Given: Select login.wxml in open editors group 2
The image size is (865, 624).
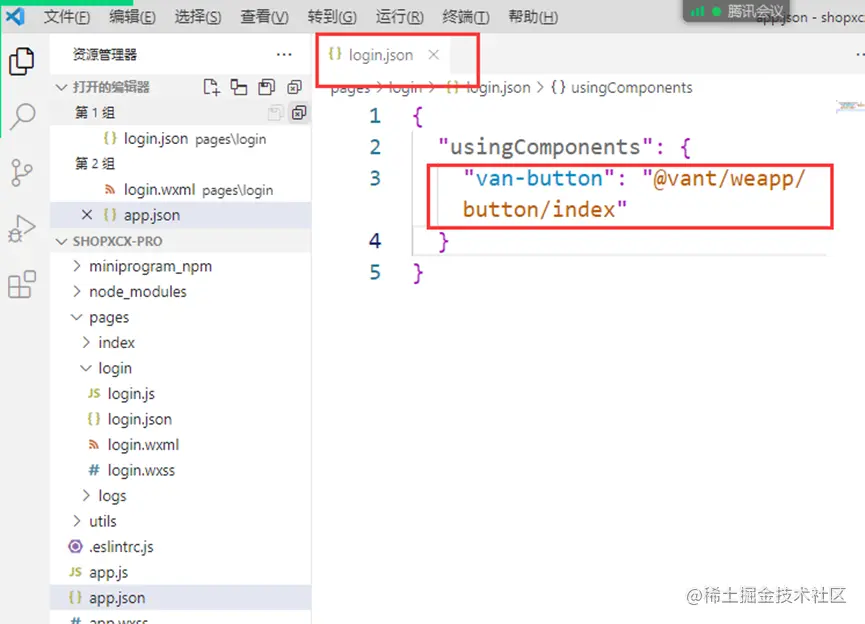Looking at the screenshot, I should click(180, 189).
